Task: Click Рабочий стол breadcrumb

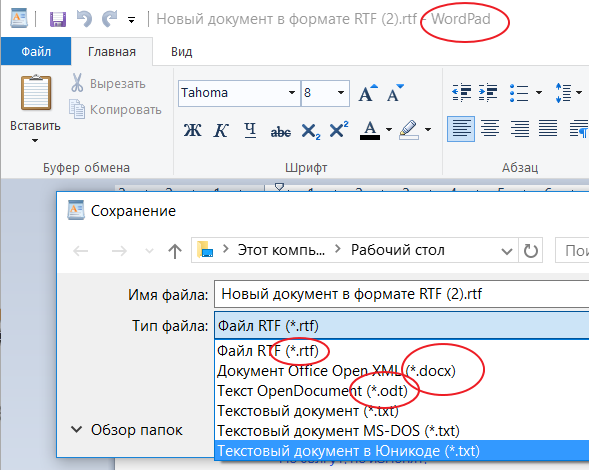Action: (x=398, y=250)
